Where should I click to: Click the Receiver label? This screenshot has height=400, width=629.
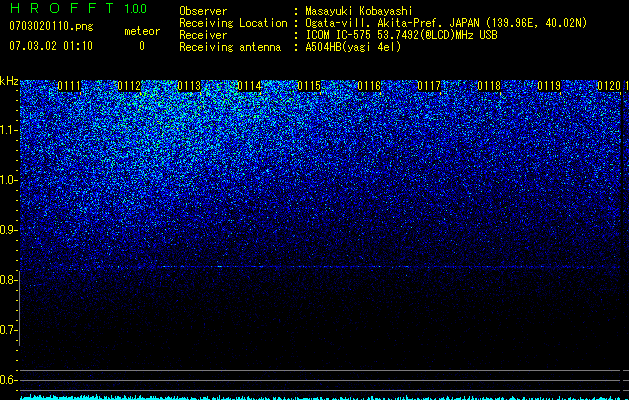click(203, 35)
